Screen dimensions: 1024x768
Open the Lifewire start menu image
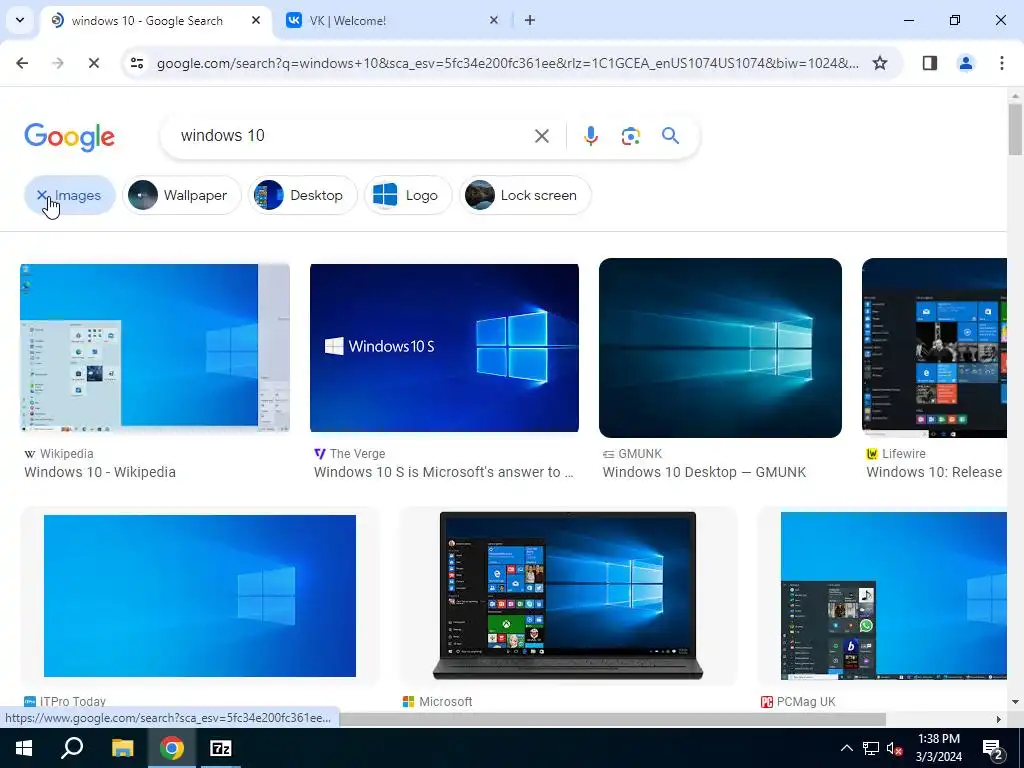935,347
